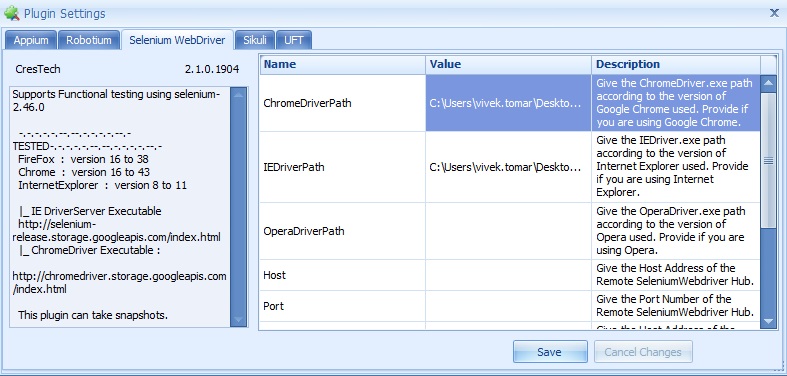787x376 pixels.
Task: Click the Description column header
Action: coord(676,65)
